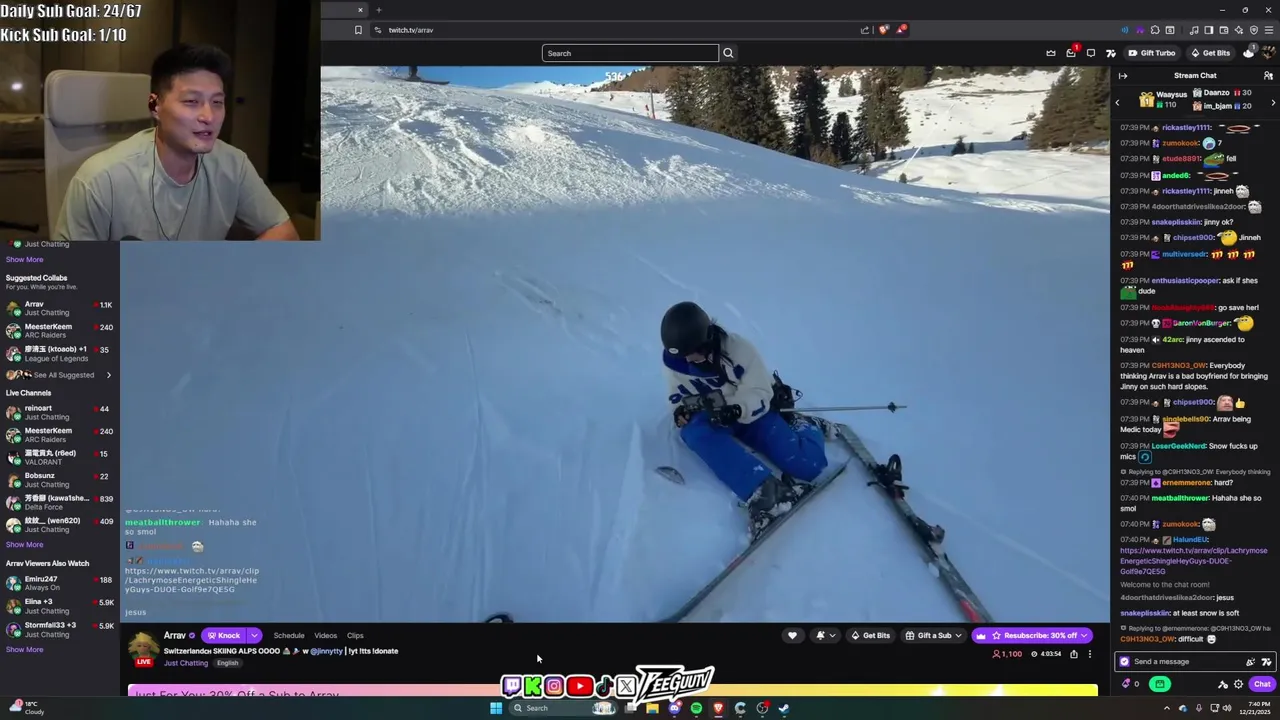Viewport: 1280px width, 720px height.
Task: Click the share icon in the address bar
Action: [x=865, y=30]
